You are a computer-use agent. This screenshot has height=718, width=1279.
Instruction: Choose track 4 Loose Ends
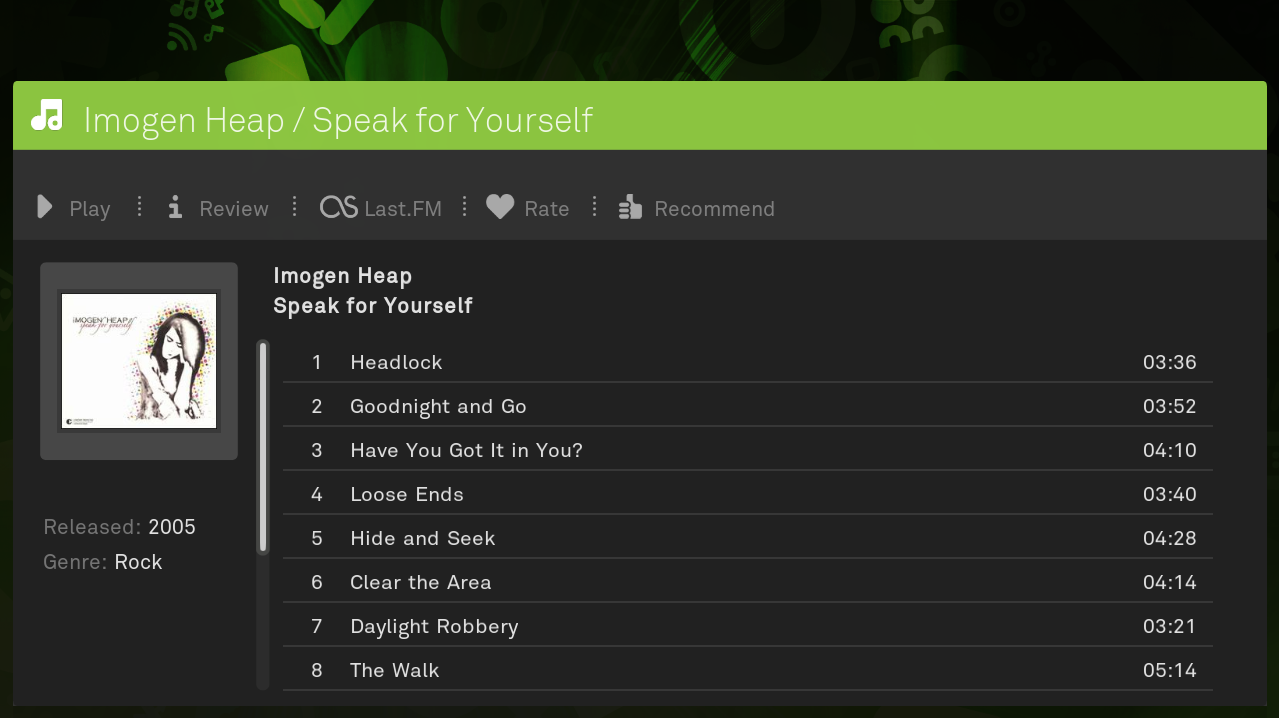748,494
